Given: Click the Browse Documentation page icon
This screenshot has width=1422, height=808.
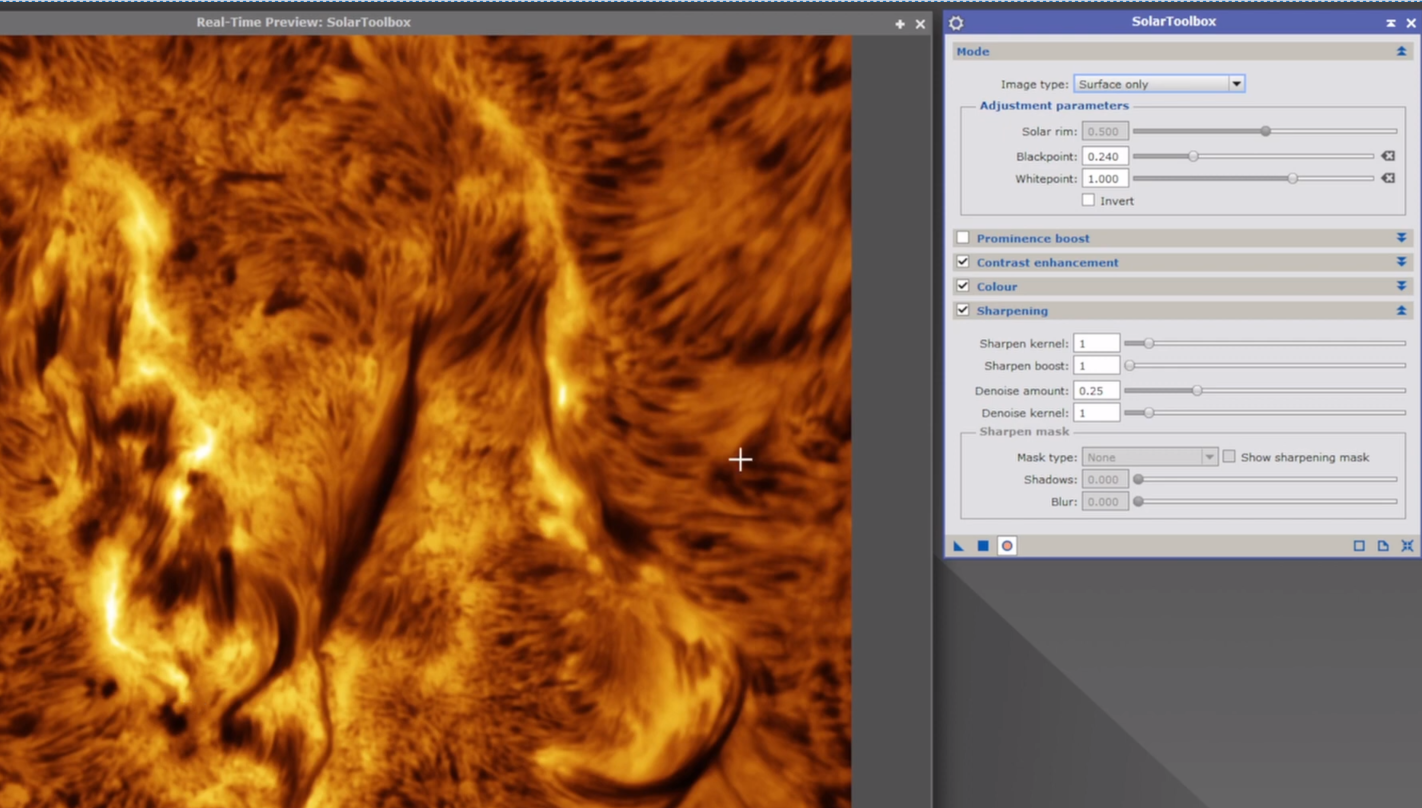Looking at the screenshot, I should point(1383,546).
